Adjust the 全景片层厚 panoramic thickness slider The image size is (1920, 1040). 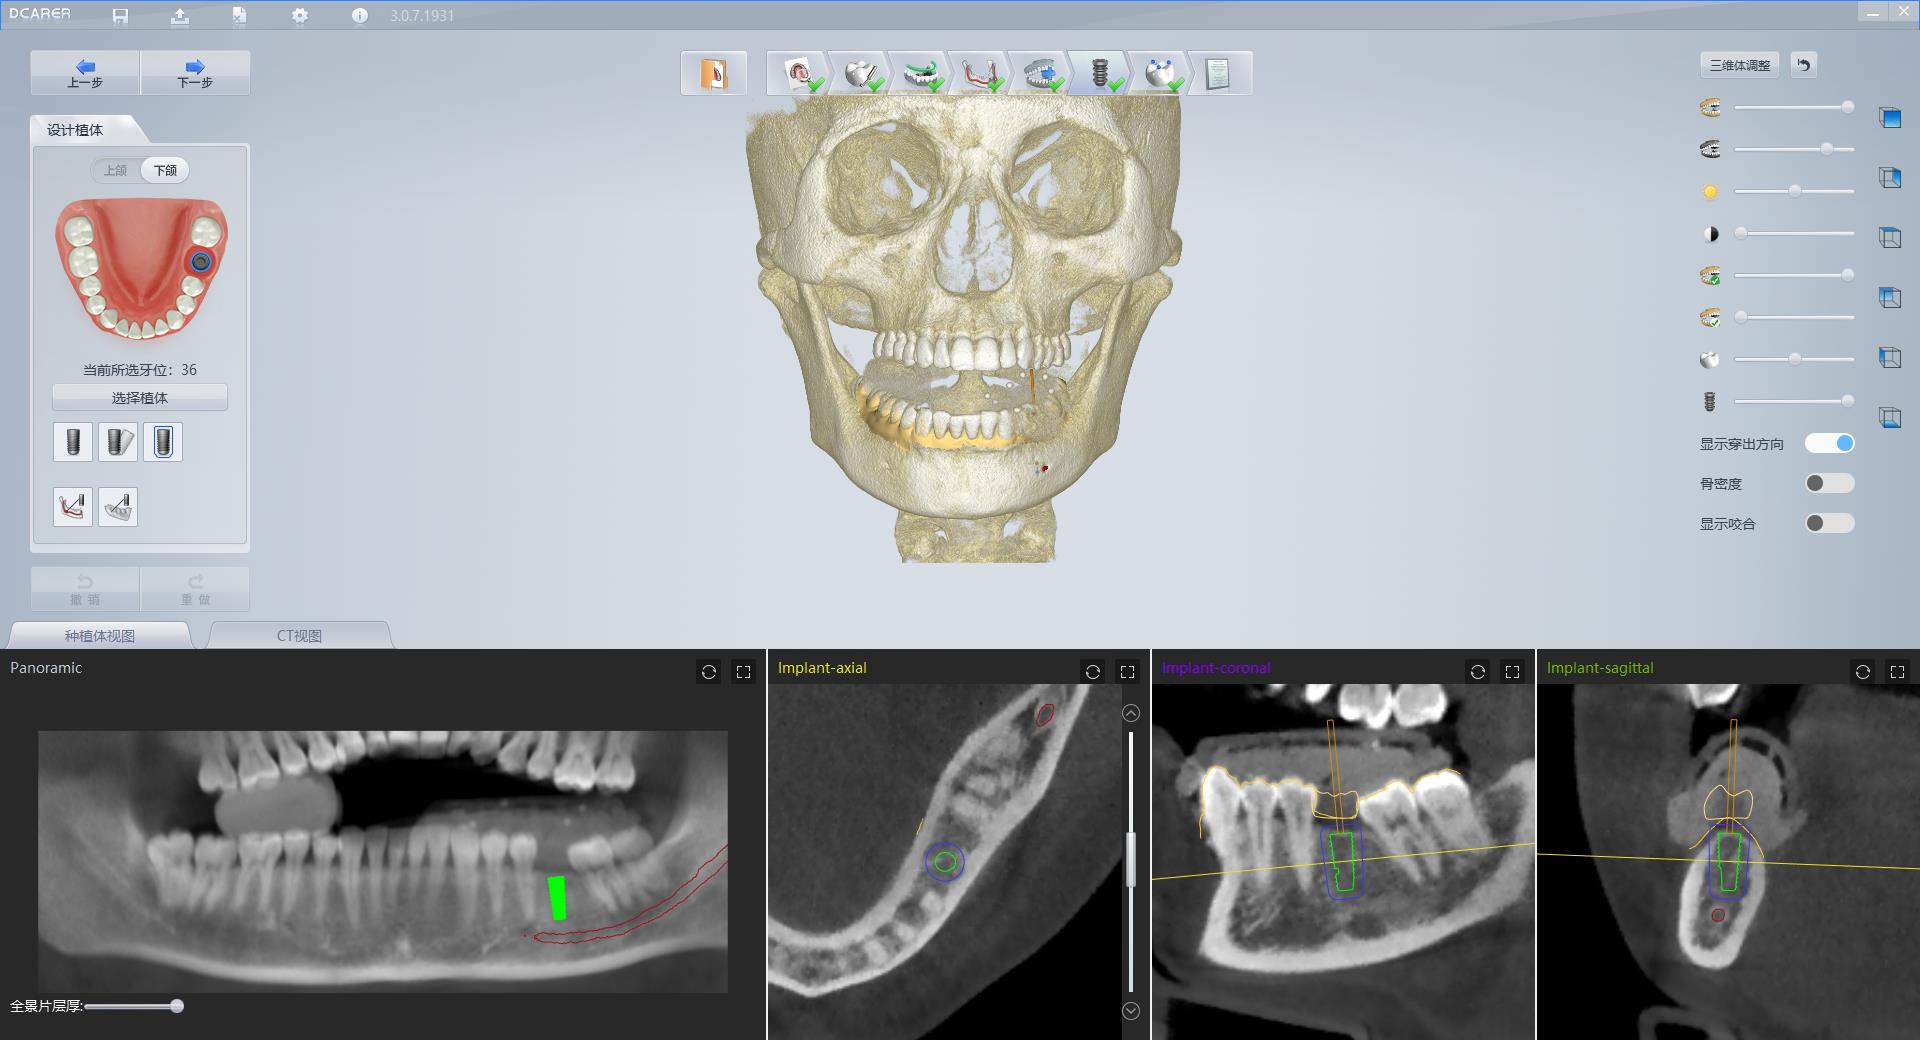(x=177, y=1006)
